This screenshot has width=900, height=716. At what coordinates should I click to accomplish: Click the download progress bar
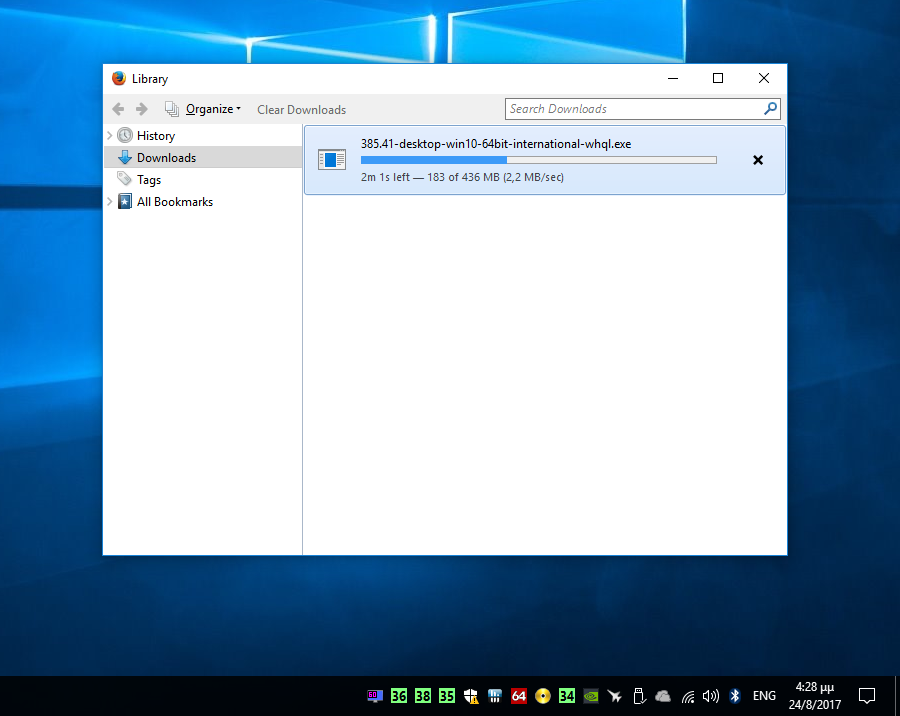pos(538,160)
